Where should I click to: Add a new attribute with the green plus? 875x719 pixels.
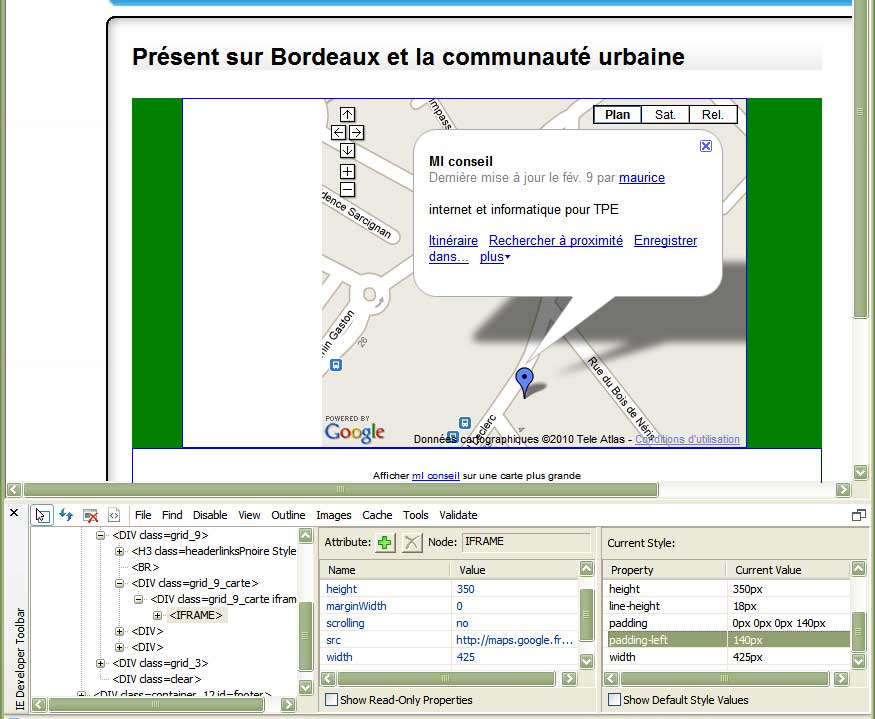click(384, 542)
